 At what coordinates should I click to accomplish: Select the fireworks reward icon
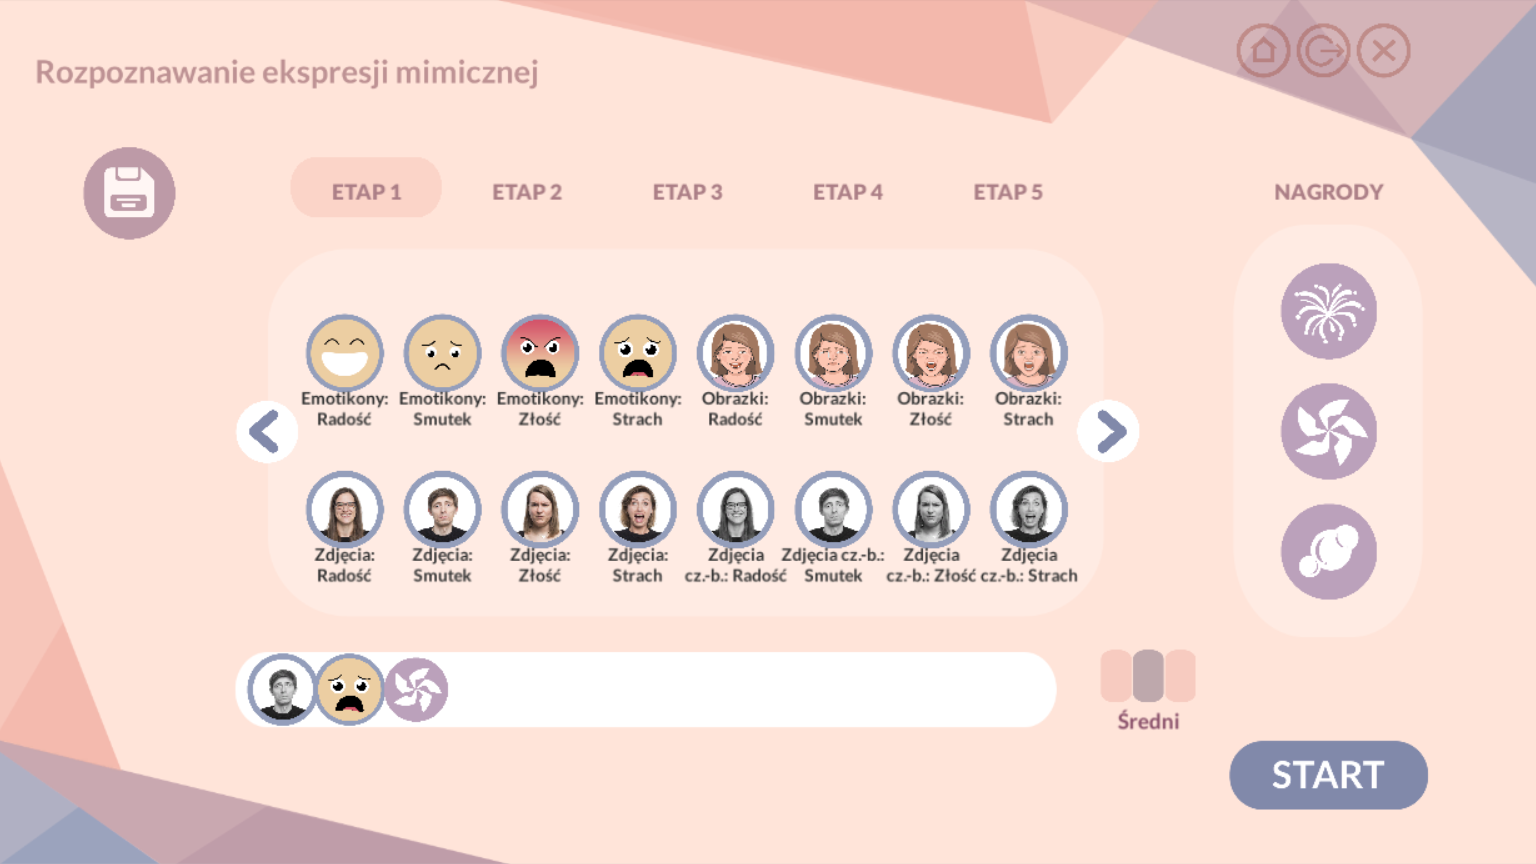click(1328, 311)
